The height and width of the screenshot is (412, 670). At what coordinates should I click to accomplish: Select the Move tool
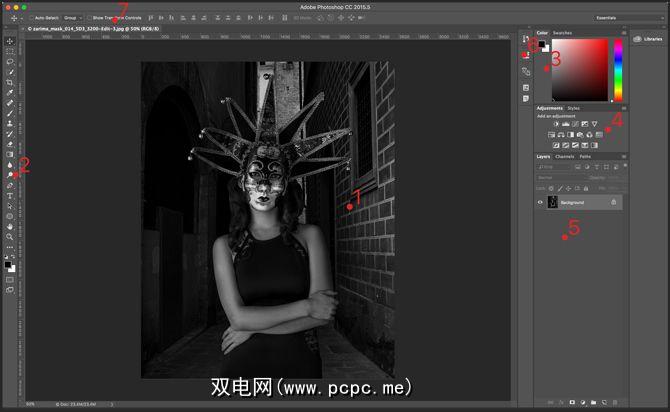(x=10, y=41)
